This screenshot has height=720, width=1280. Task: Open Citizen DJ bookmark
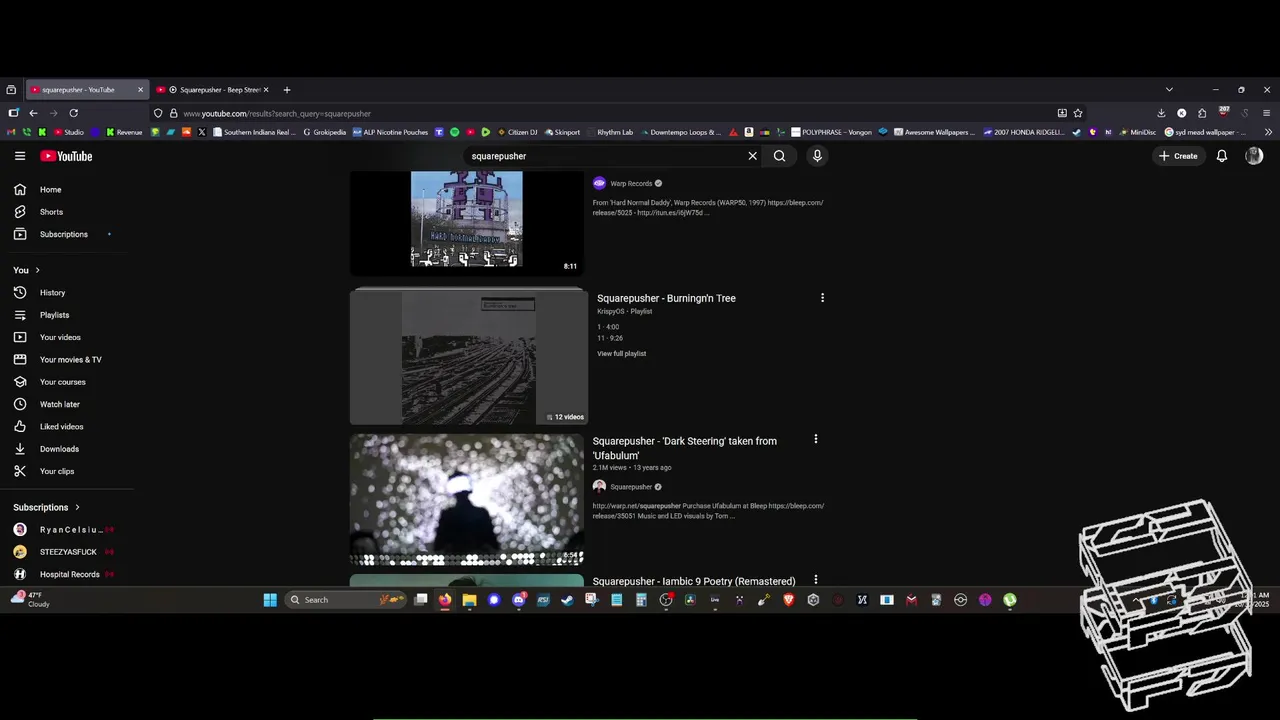(x=517, y=132)
